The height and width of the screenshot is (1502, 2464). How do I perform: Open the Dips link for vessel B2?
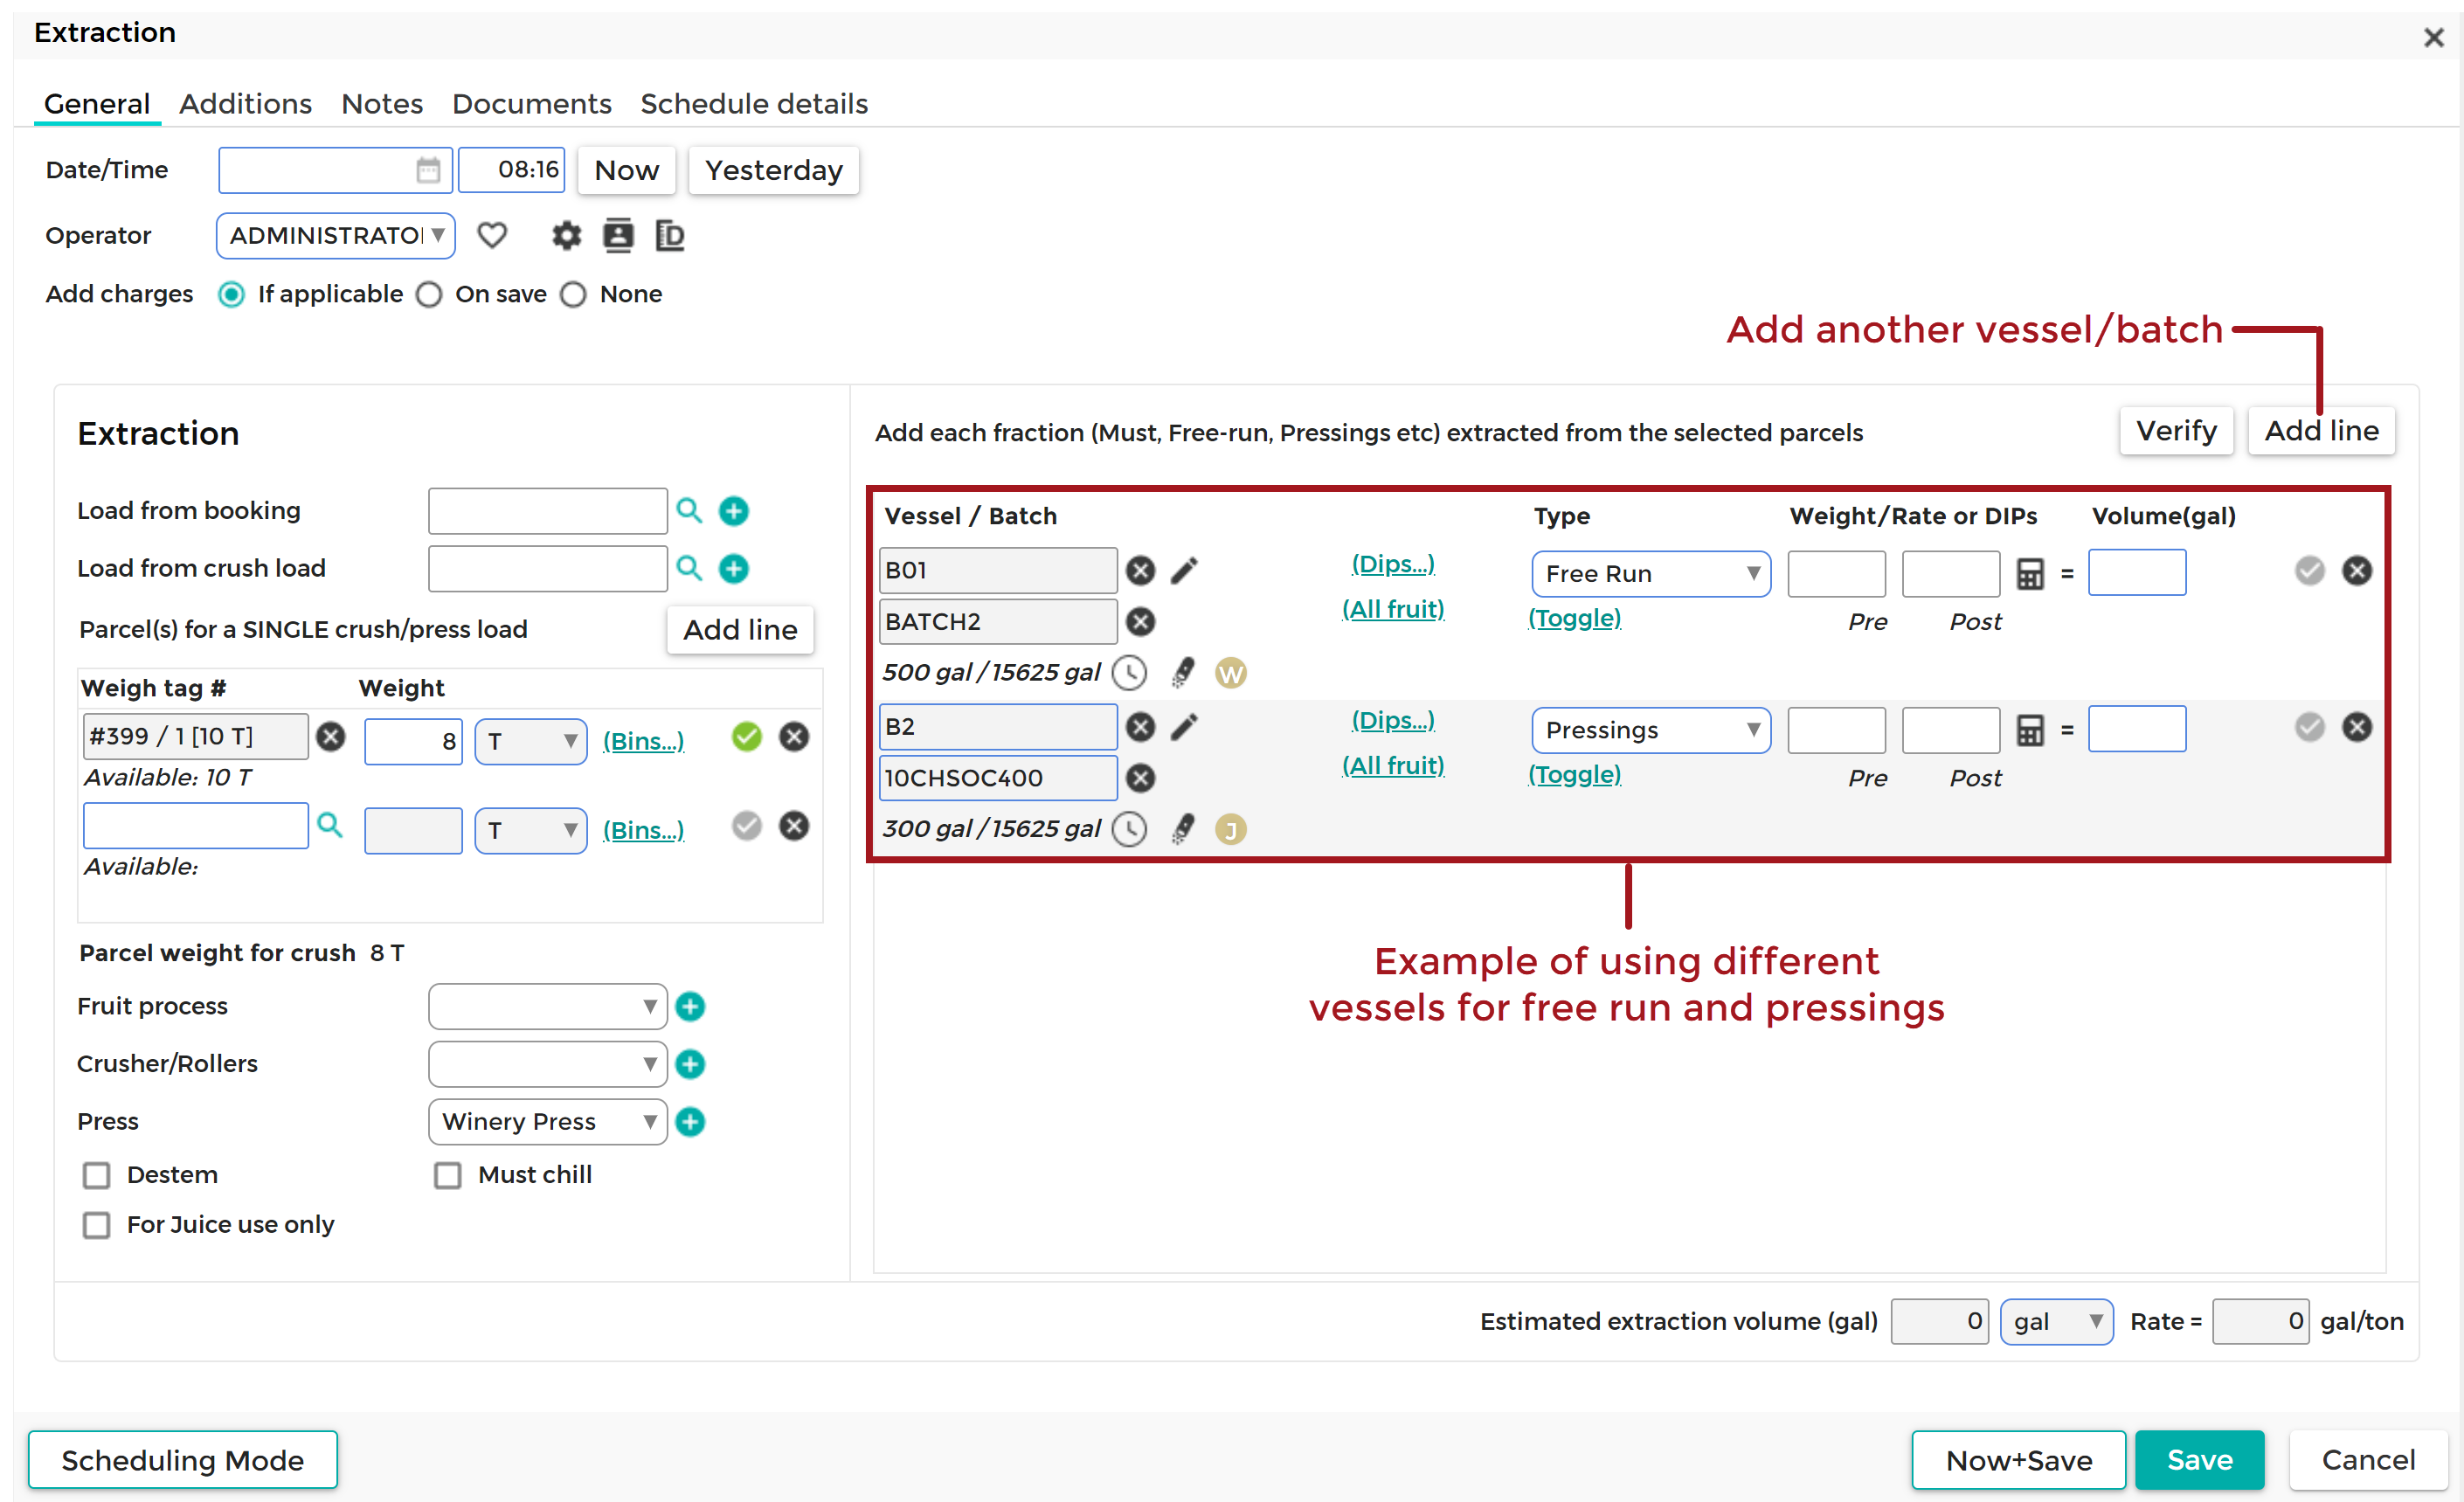(x=1393, y=720)
